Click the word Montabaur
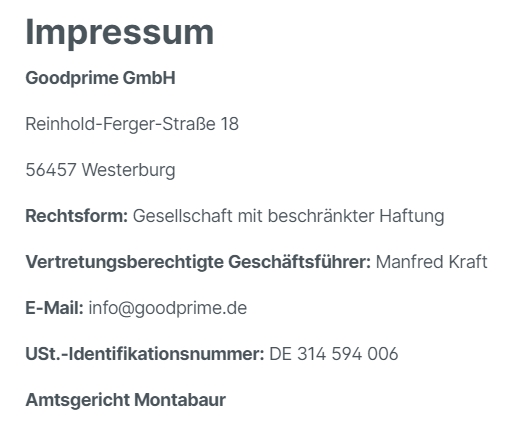Screen dimensions: 507x422 [180, 400]
